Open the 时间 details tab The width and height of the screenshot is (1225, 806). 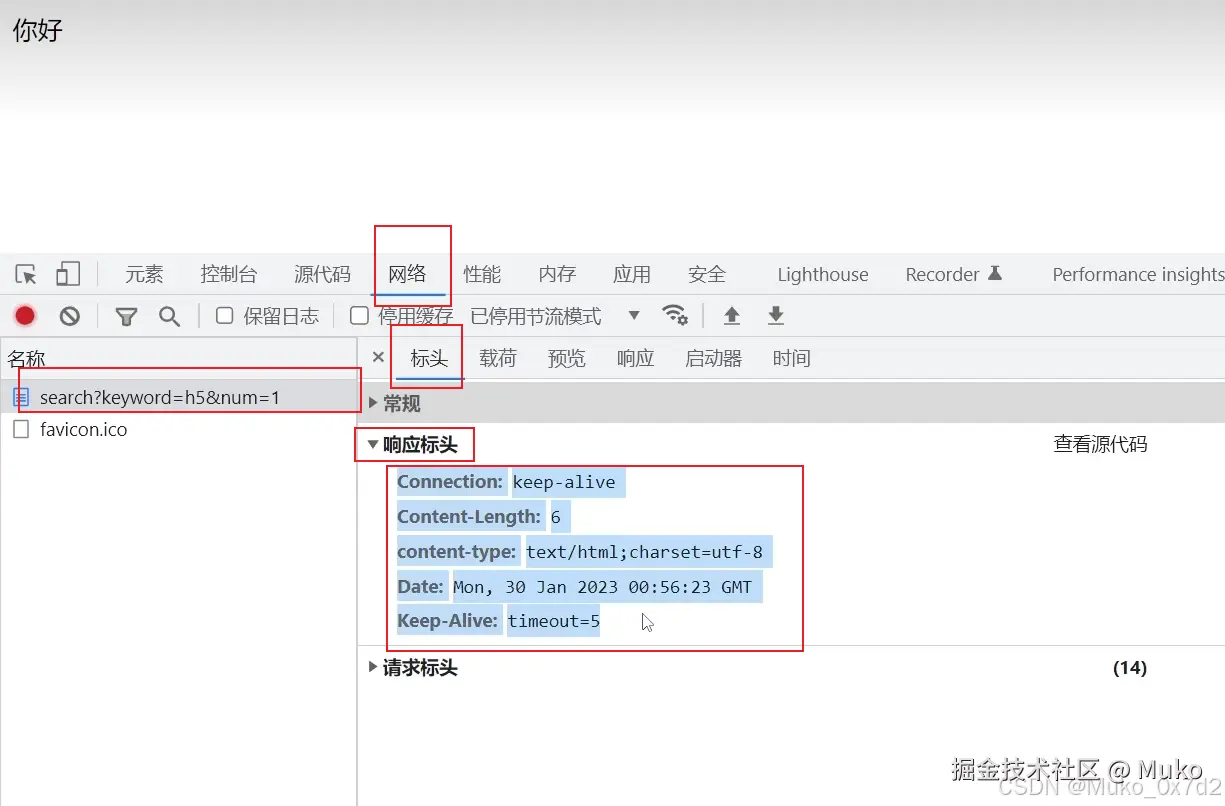tap(792, 358)
